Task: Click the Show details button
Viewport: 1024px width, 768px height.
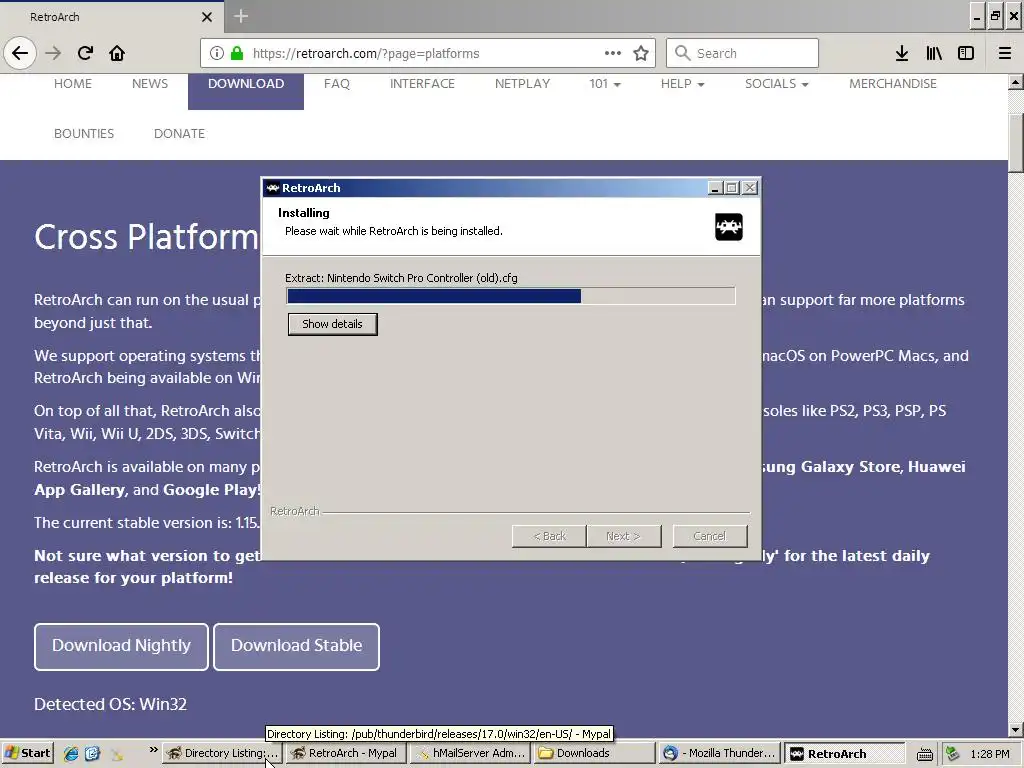Action: click(x=332, y=324)
